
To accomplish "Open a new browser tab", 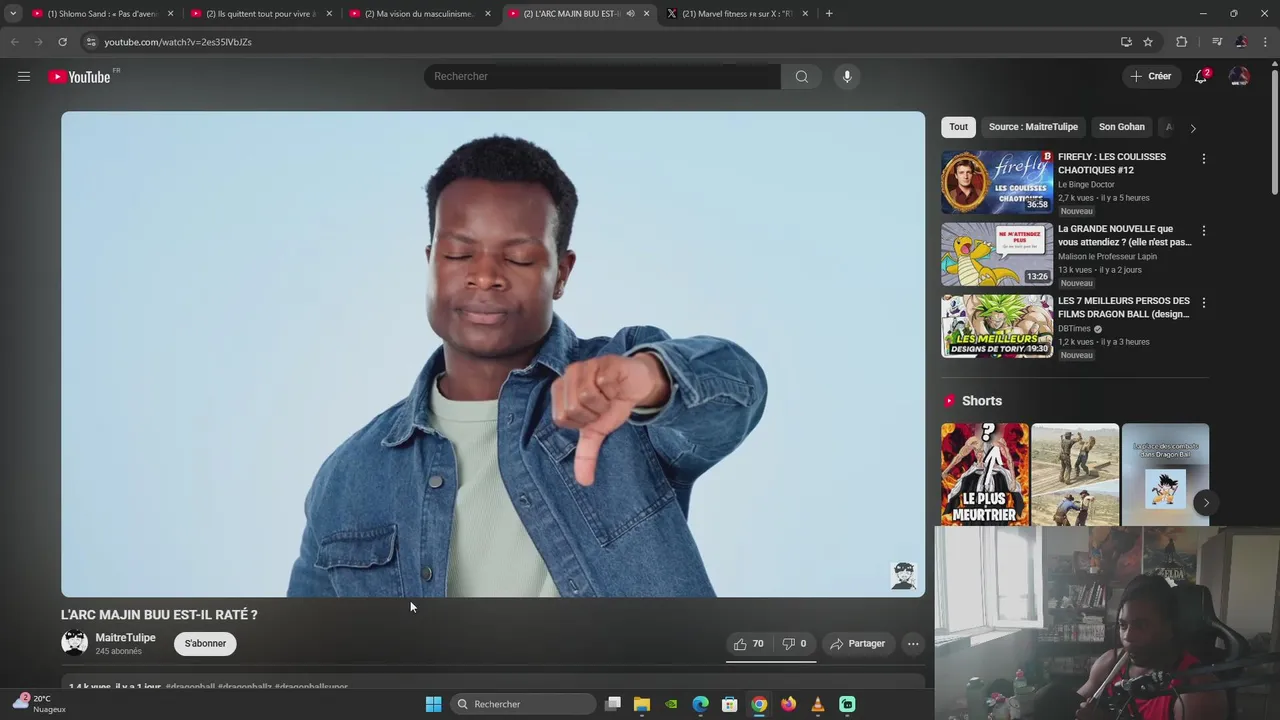I will (x=829, y=14).
